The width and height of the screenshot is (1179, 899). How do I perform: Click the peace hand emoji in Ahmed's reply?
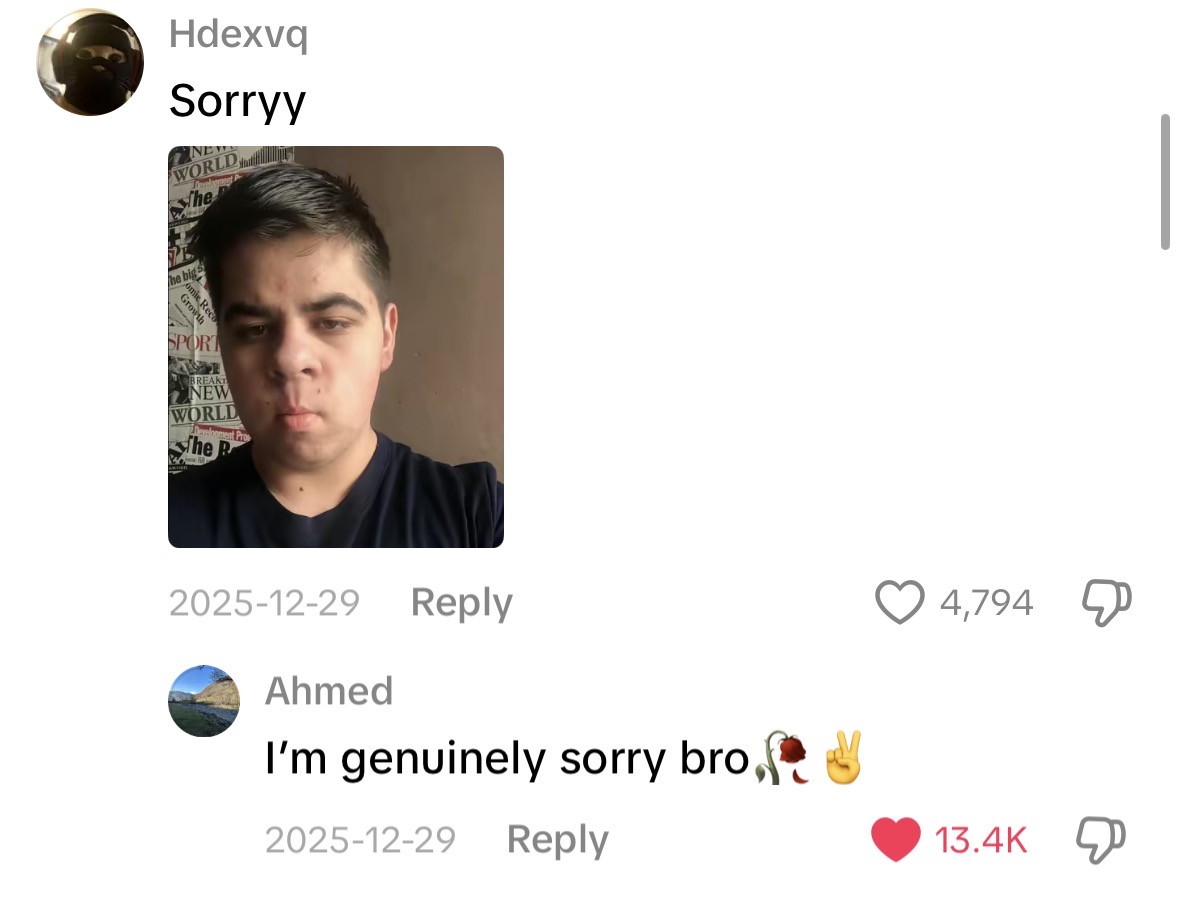click(844, 758)
